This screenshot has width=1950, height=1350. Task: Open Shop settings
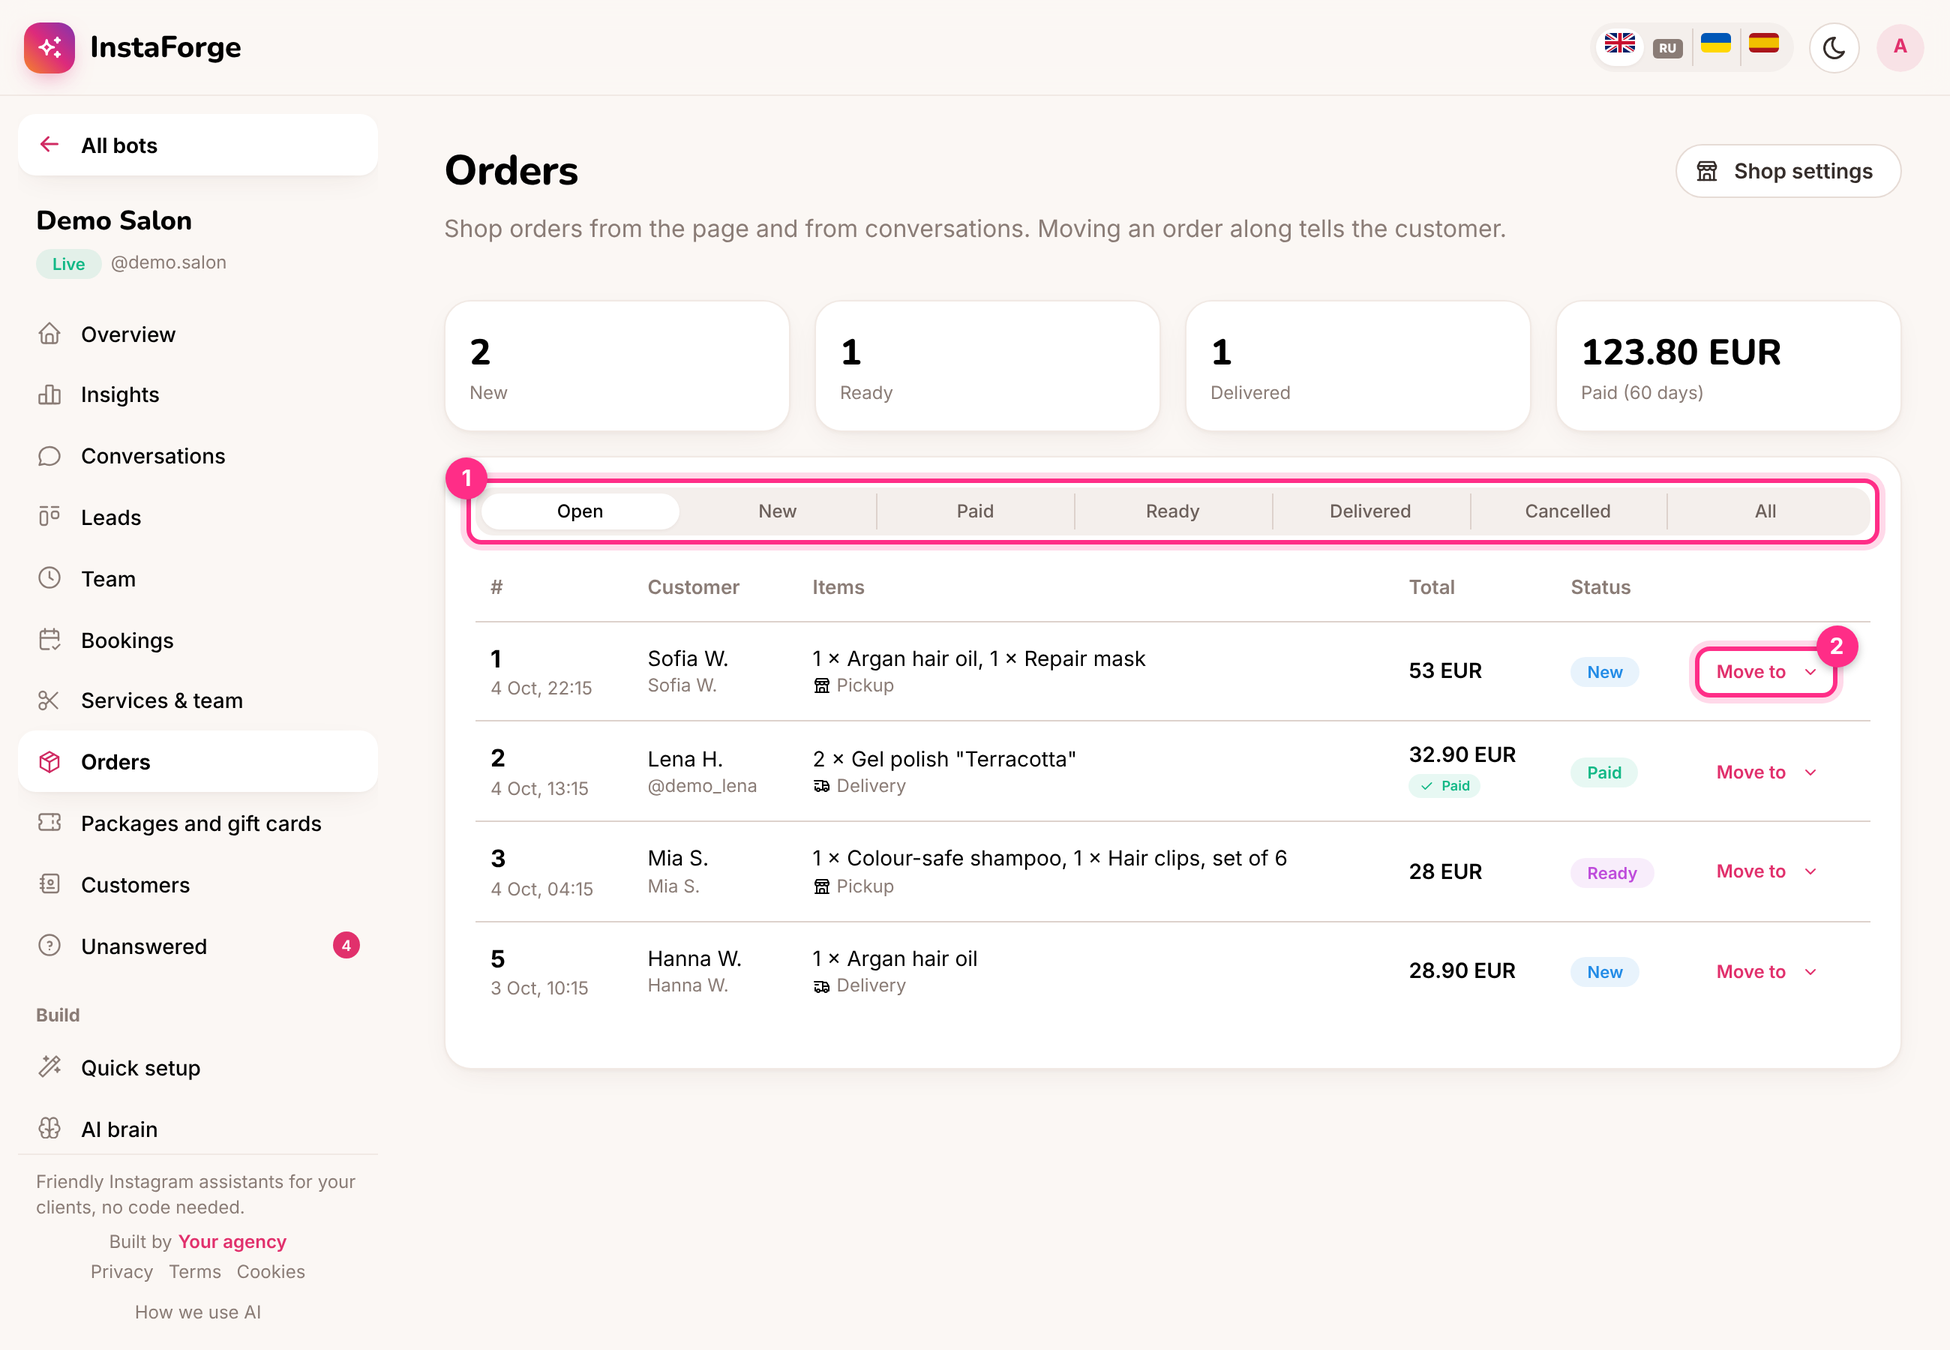(x=1788, y=171)
